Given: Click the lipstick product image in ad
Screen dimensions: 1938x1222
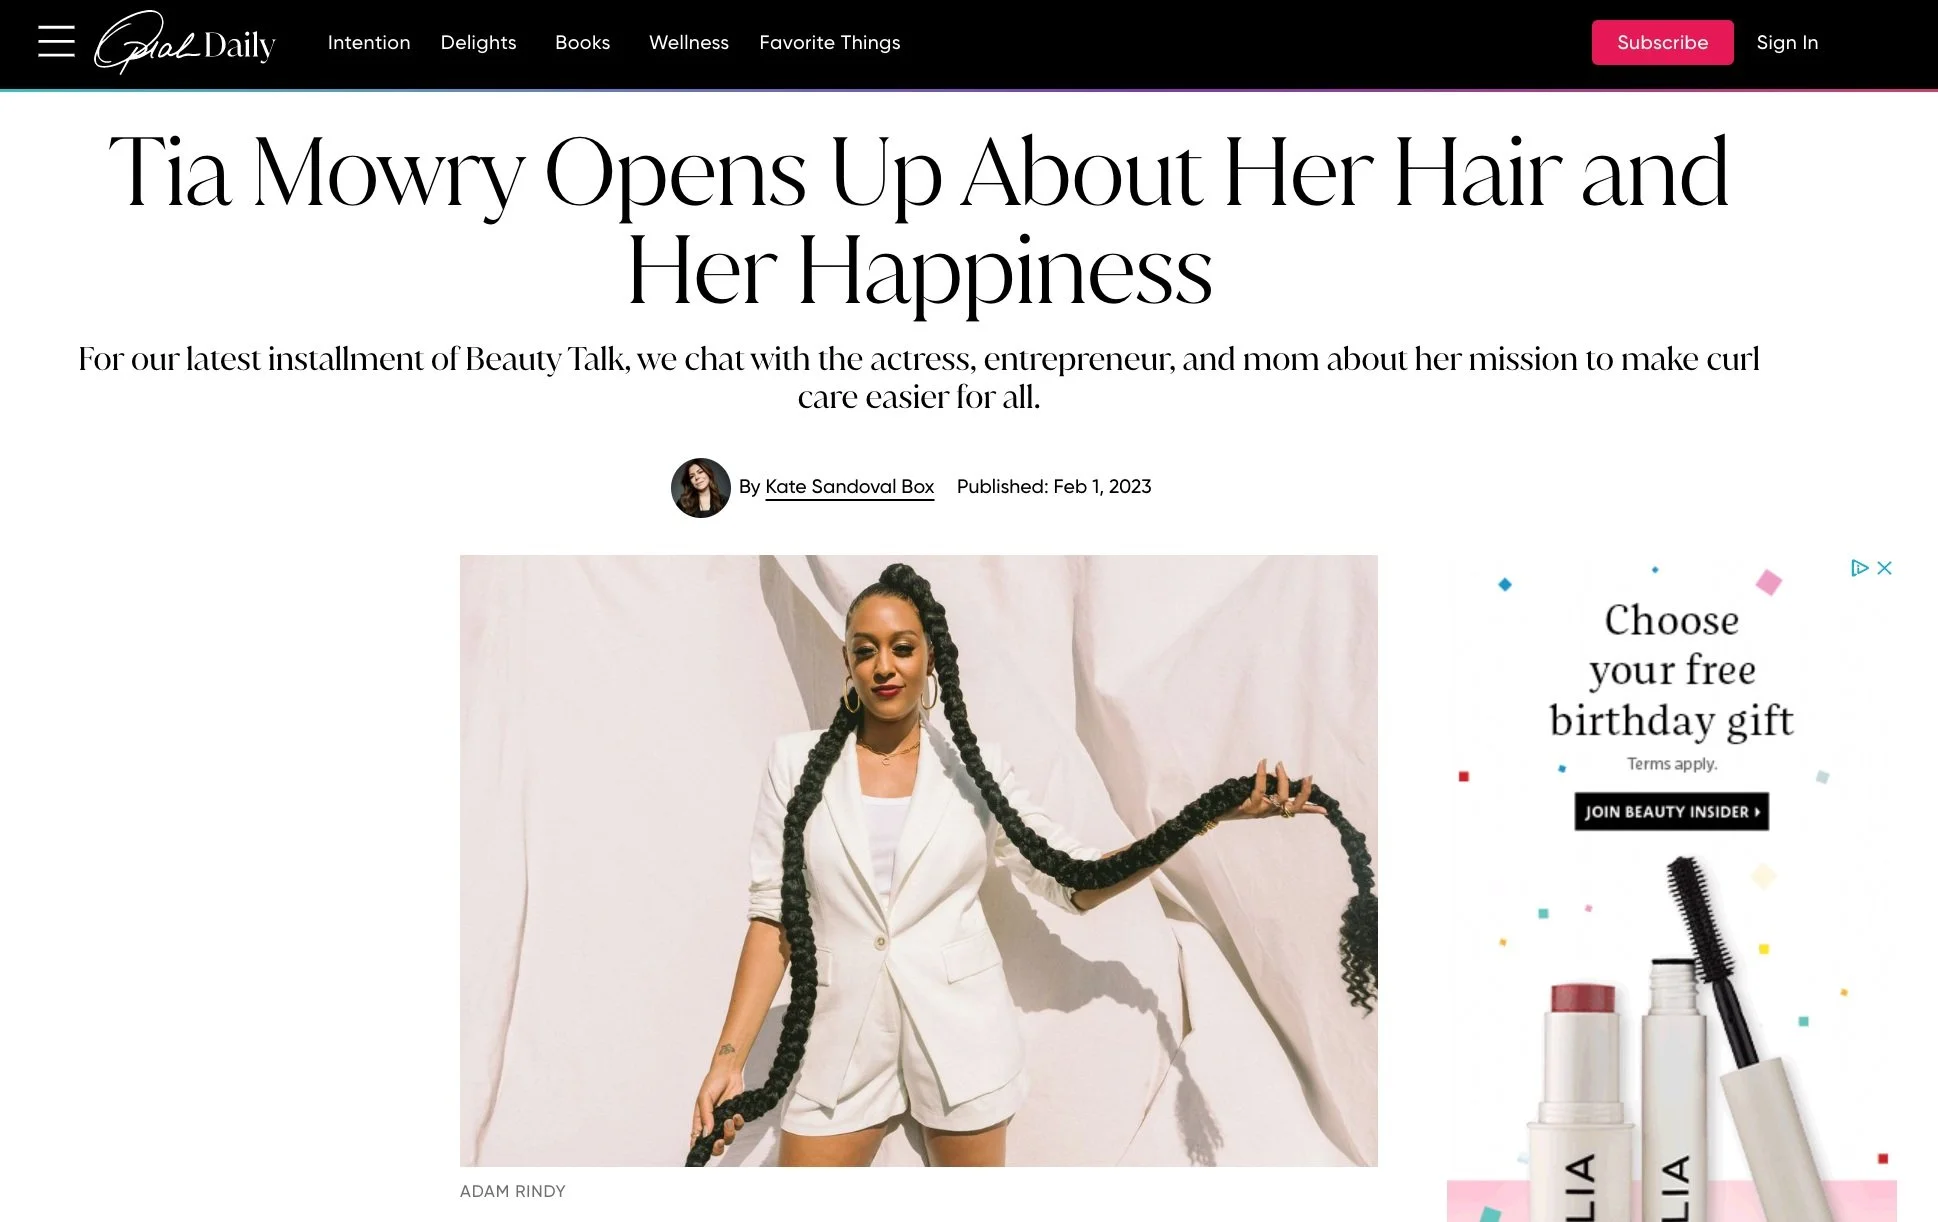Looking at the screenshot, I should [1582, 1100].
